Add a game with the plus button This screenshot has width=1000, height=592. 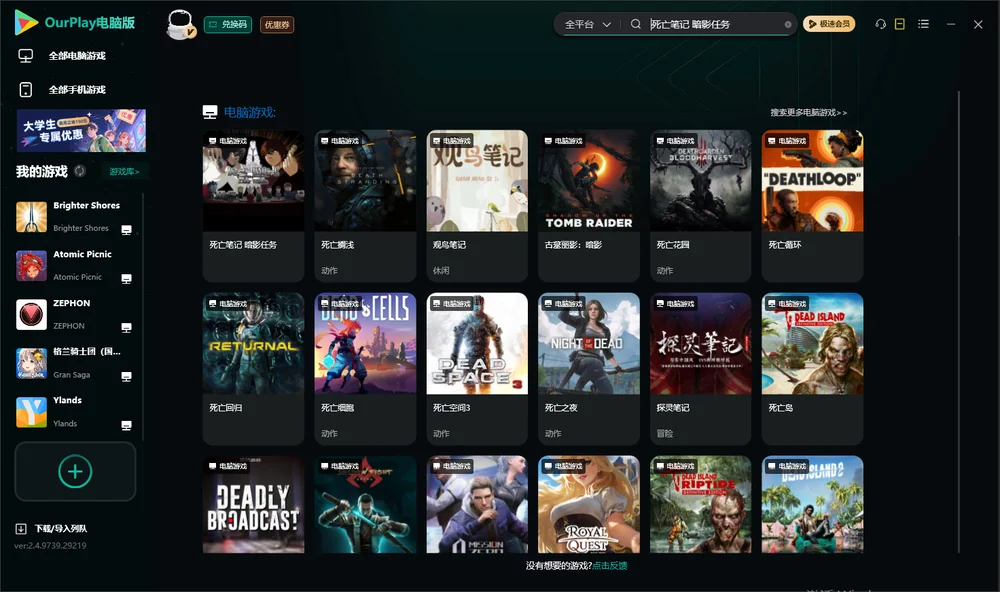pos(75,471)
